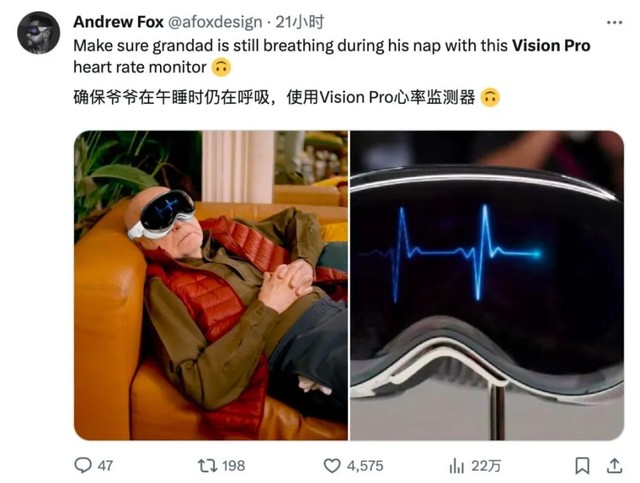
Task: Open the three-dot more options menu
Action: pyautogui.click(x=614, y=22)
